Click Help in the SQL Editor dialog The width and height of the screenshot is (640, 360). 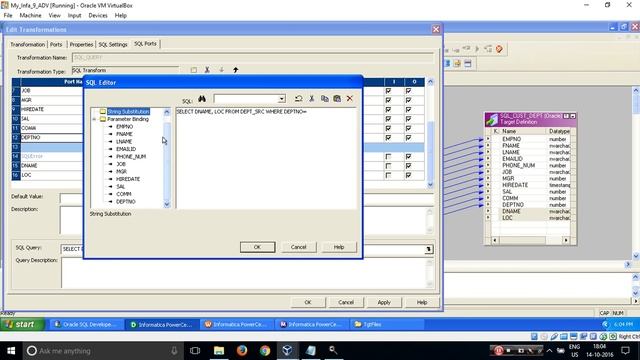coord(339,247)
